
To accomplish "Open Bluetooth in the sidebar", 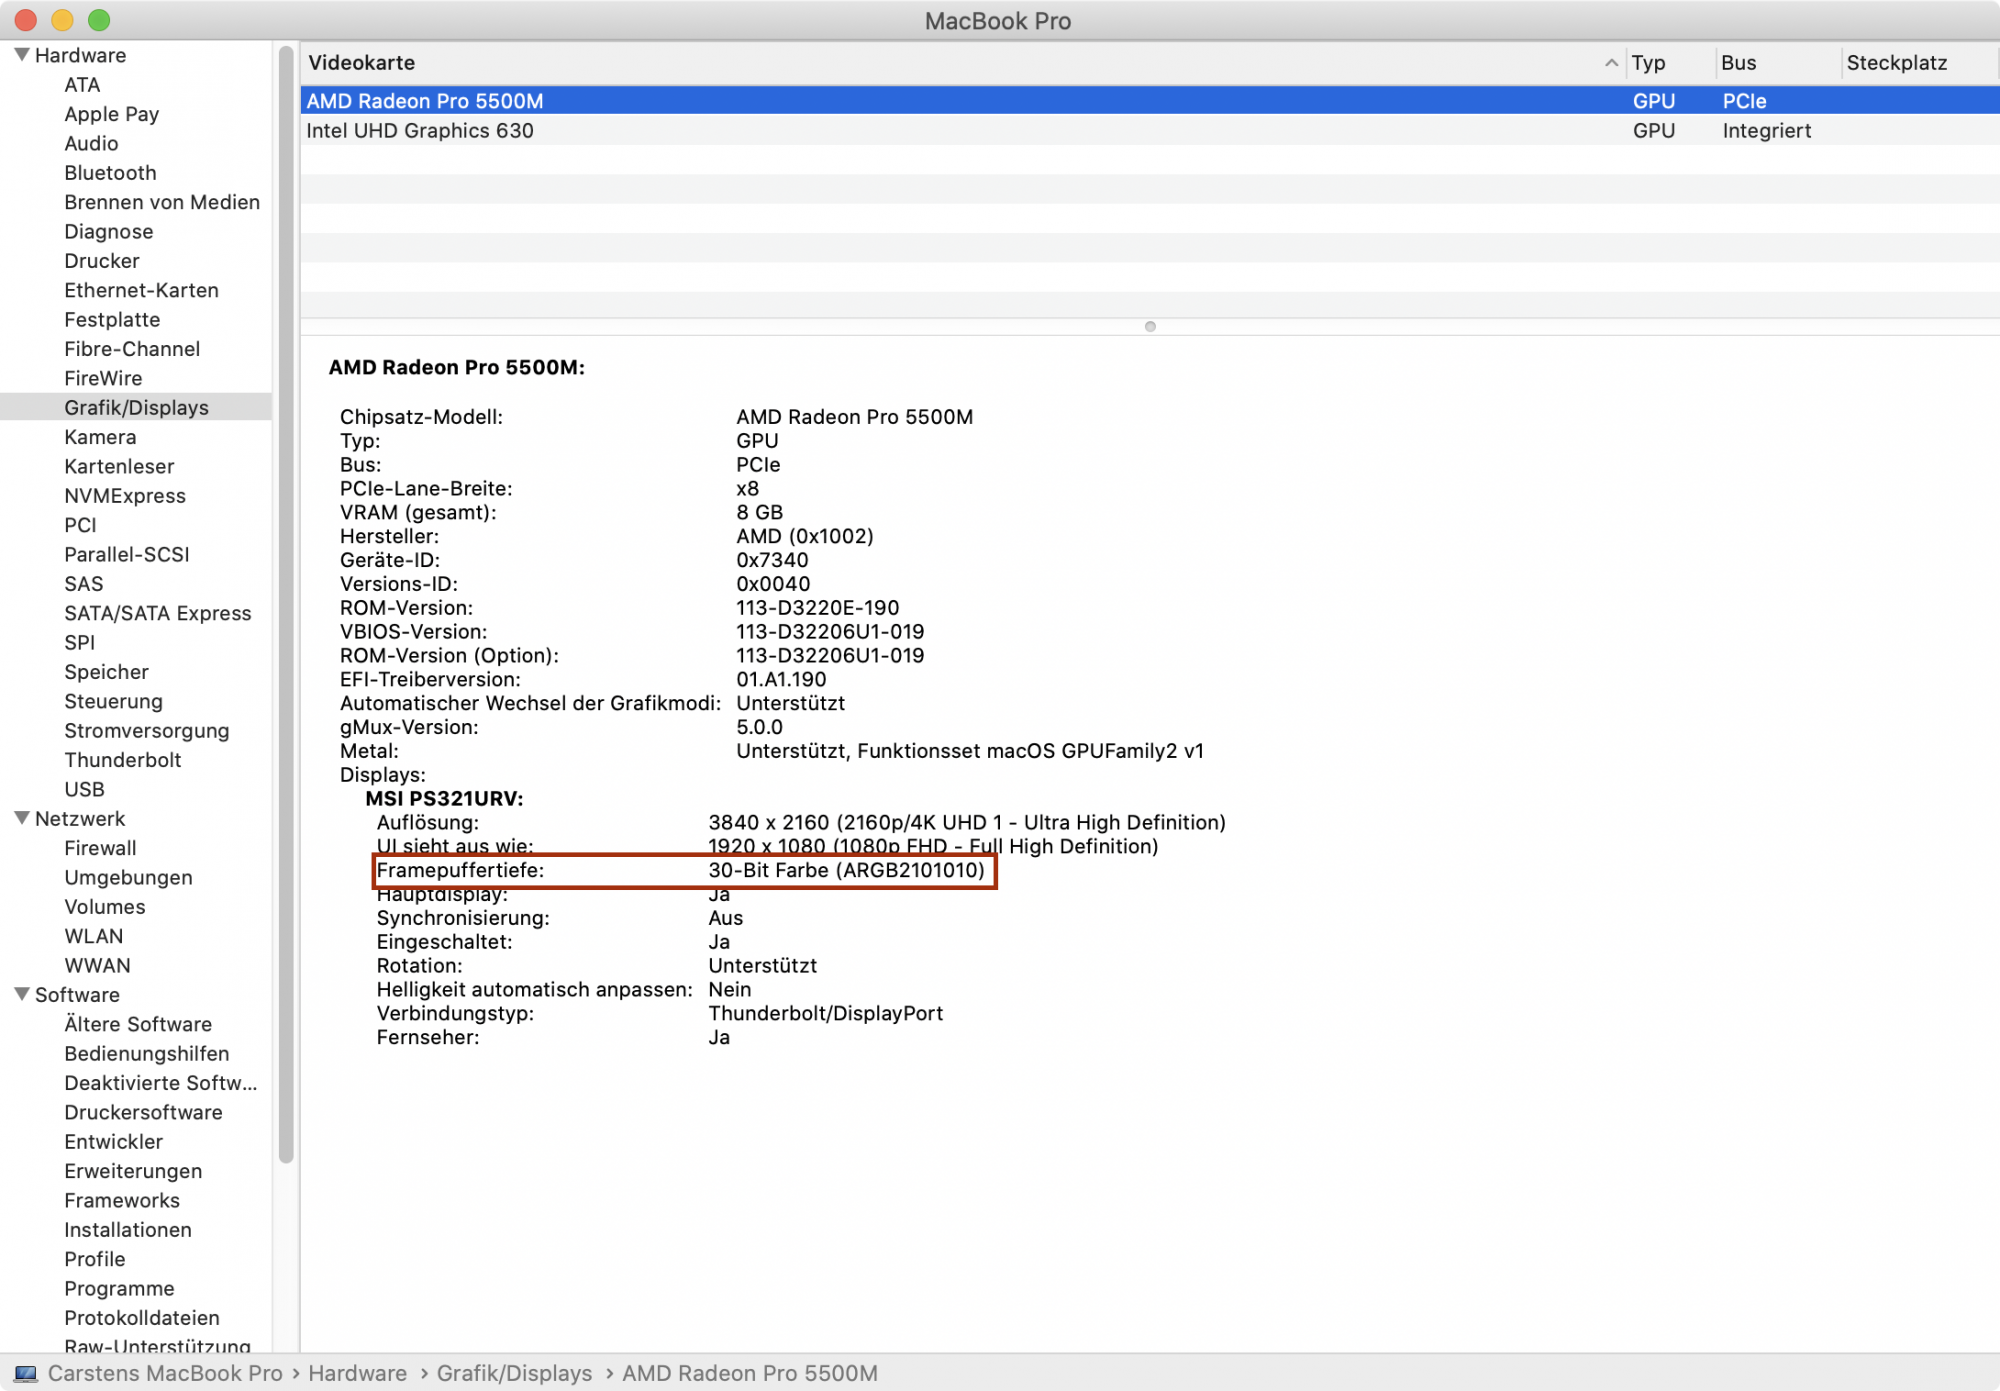I will tap(110, 173).
